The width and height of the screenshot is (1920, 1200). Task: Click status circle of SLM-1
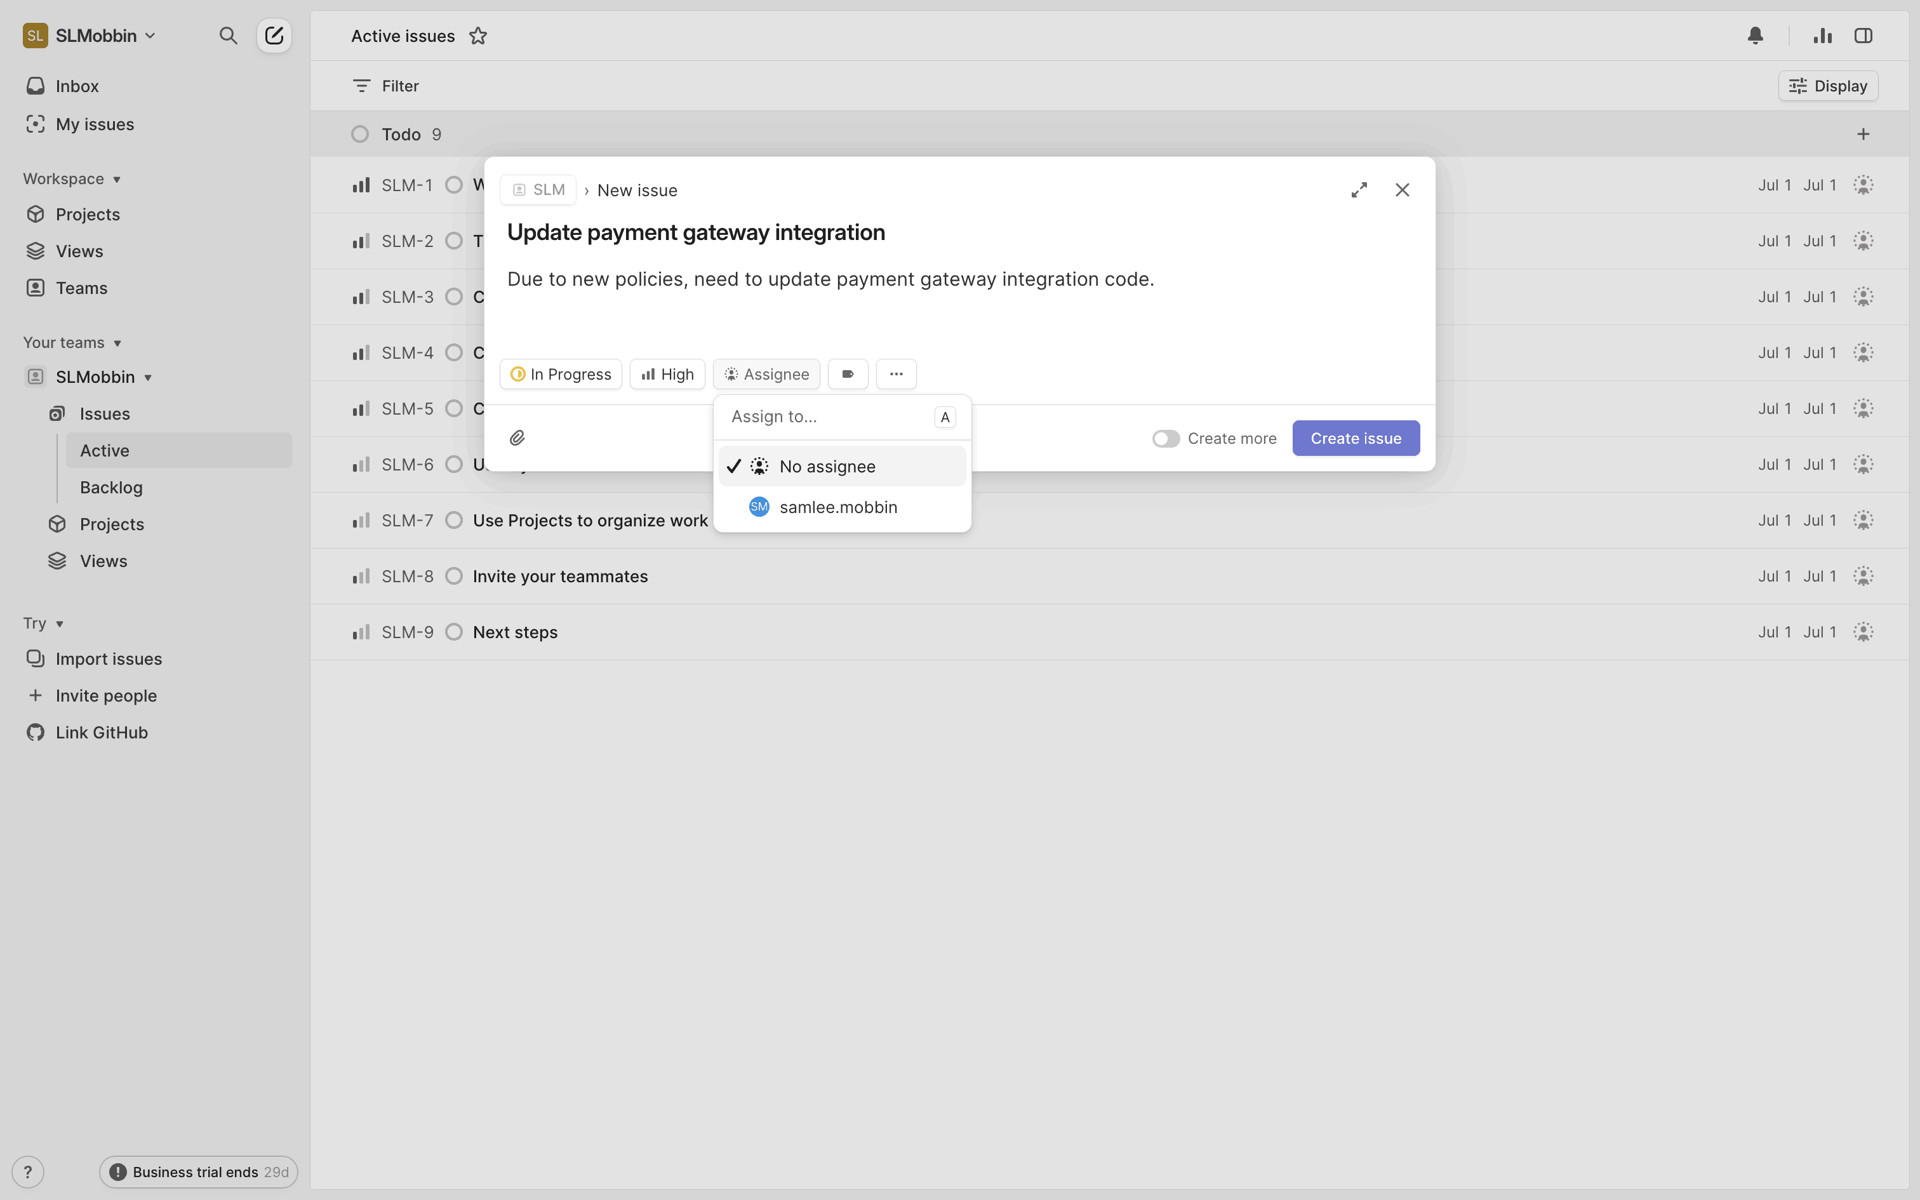[454, 185]
